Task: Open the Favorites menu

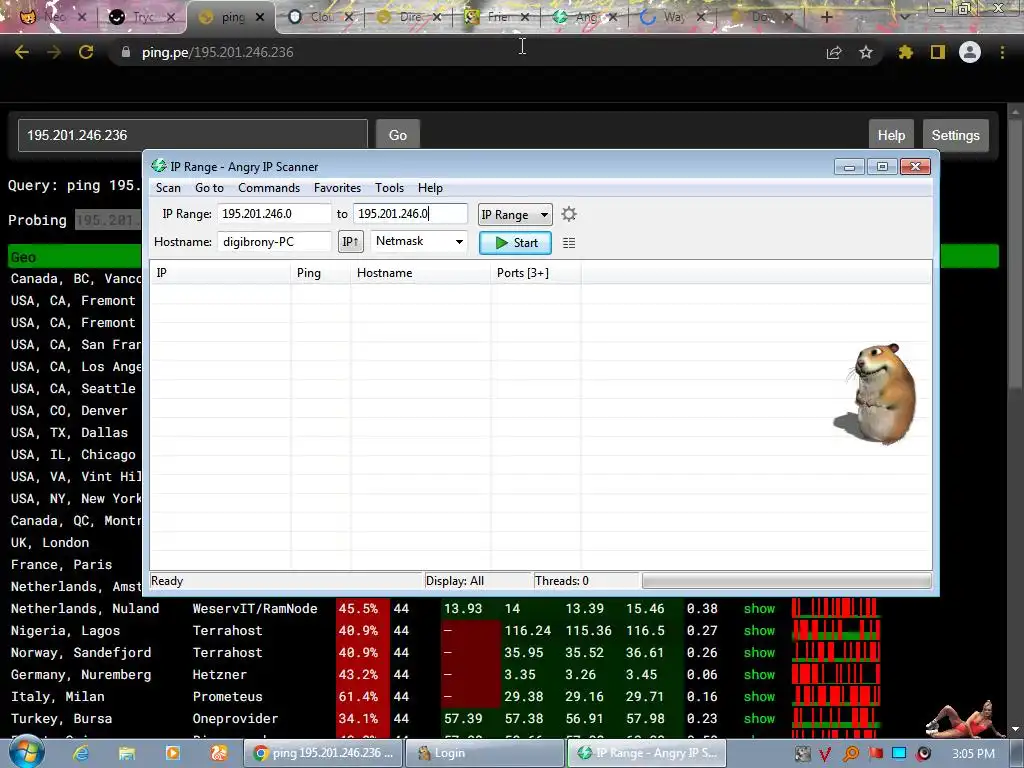Action: coord(337,188)
